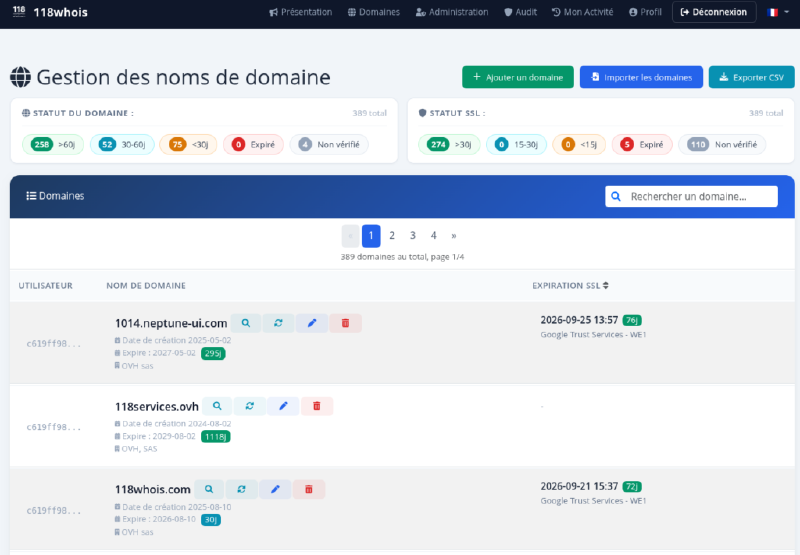Open the Domaines menu
The height and width of the screenshot is (555, 800).
[x=373, y=12]
